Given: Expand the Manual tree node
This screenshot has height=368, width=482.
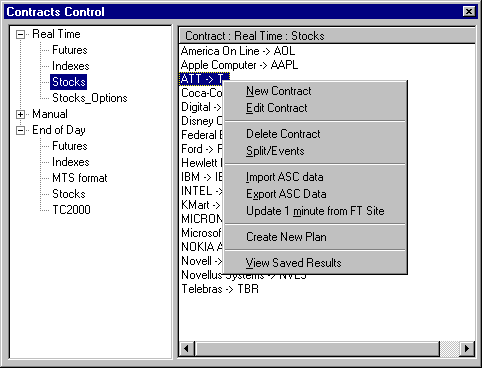Looking at the screenshot, I should [x=21, y=114].
